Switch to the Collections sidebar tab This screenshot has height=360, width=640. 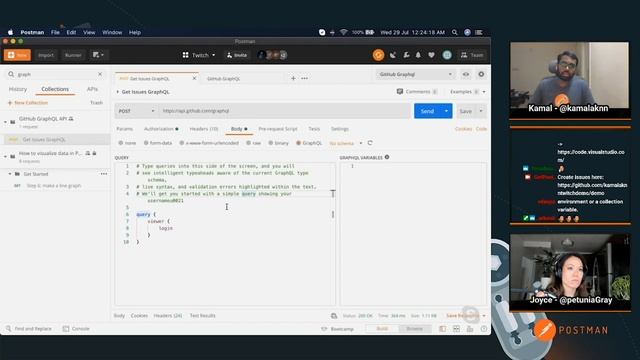(55, 89)
